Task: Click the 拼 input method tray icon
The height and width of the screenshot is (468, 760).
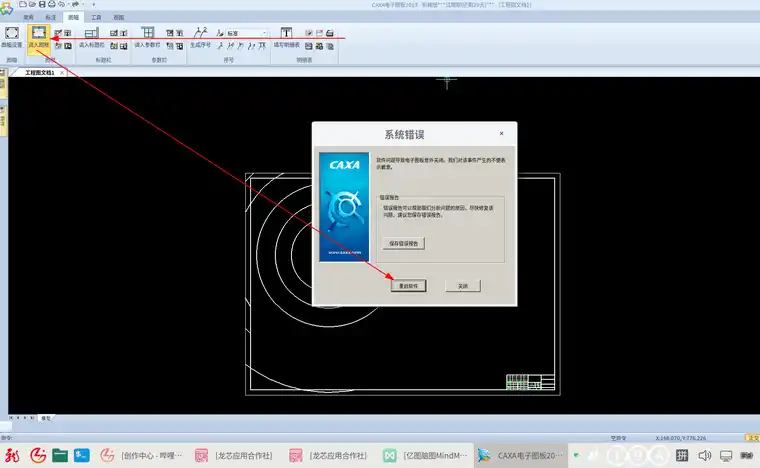Action: (682, 455)
